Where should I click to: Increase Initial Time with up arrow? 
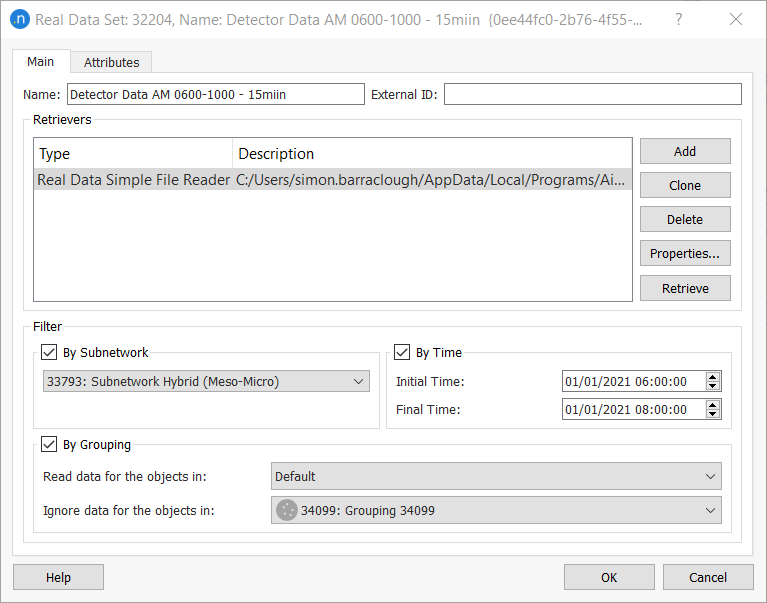coord(713,377)
